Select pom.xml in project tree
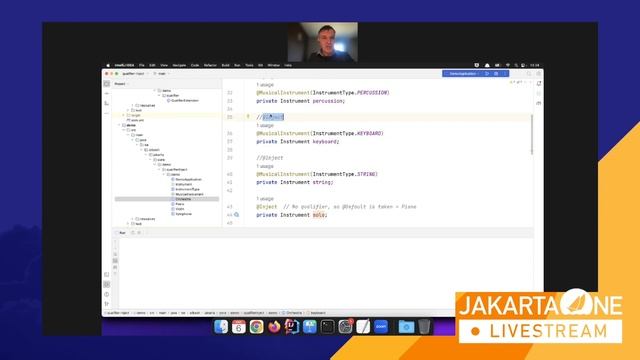Image resolution: width=640 pixels, height=360 pixels. coord(137,120)
